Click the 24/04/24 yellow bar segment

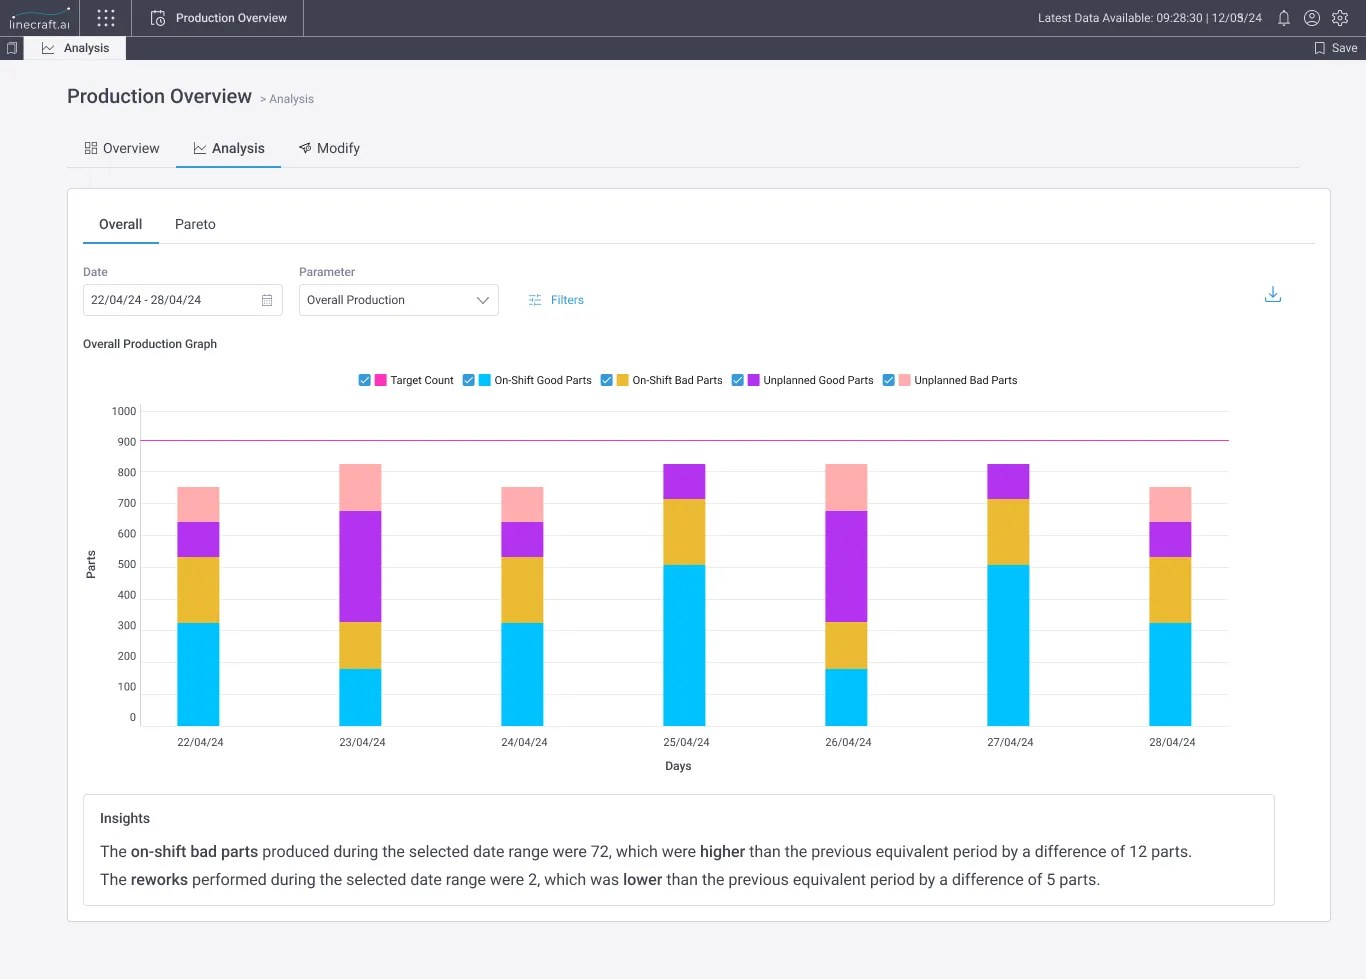pos(522,590)
